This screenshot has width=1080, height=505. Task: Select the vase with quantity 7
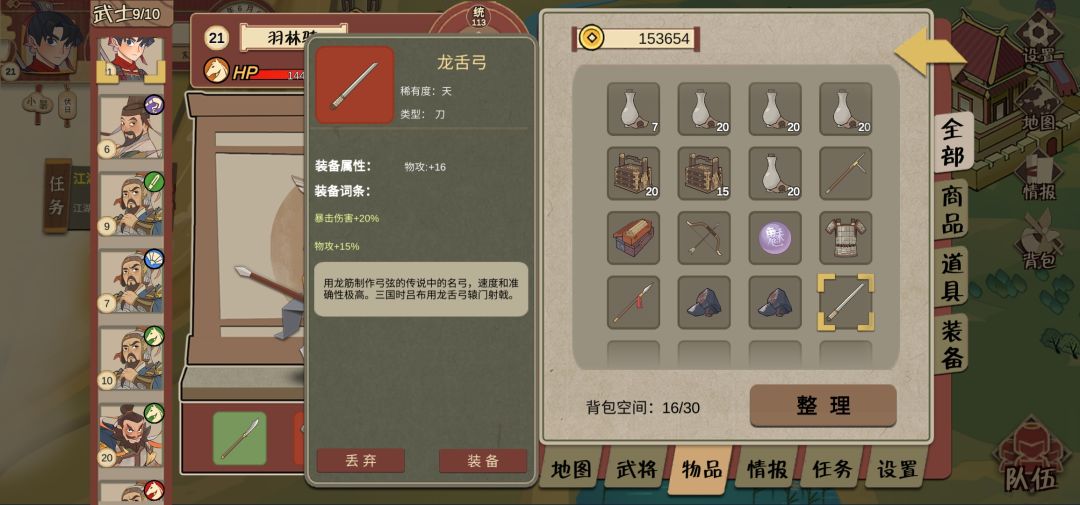633,109
